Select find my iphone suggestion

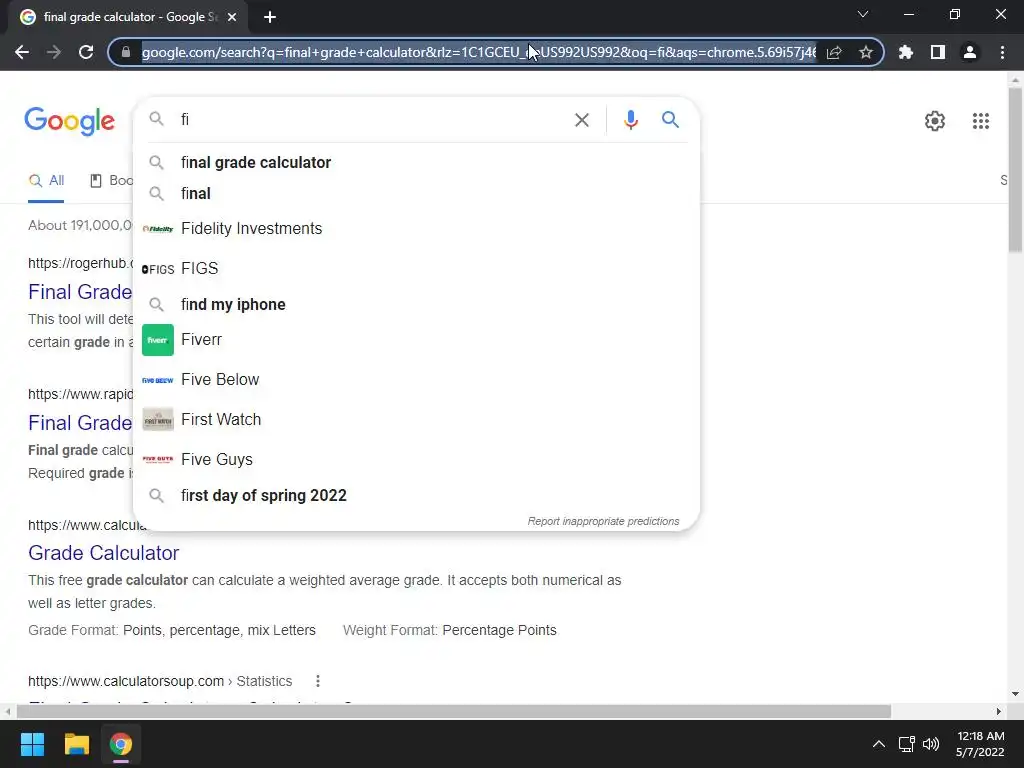pos(416,304)
